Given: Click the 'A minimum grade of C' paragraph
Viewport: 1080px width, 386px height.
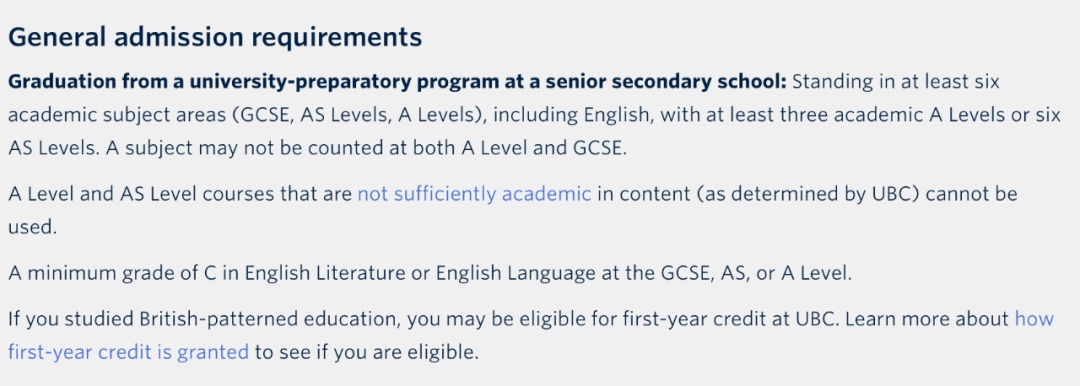Looking at the screenshot, I should coord(430,274).
